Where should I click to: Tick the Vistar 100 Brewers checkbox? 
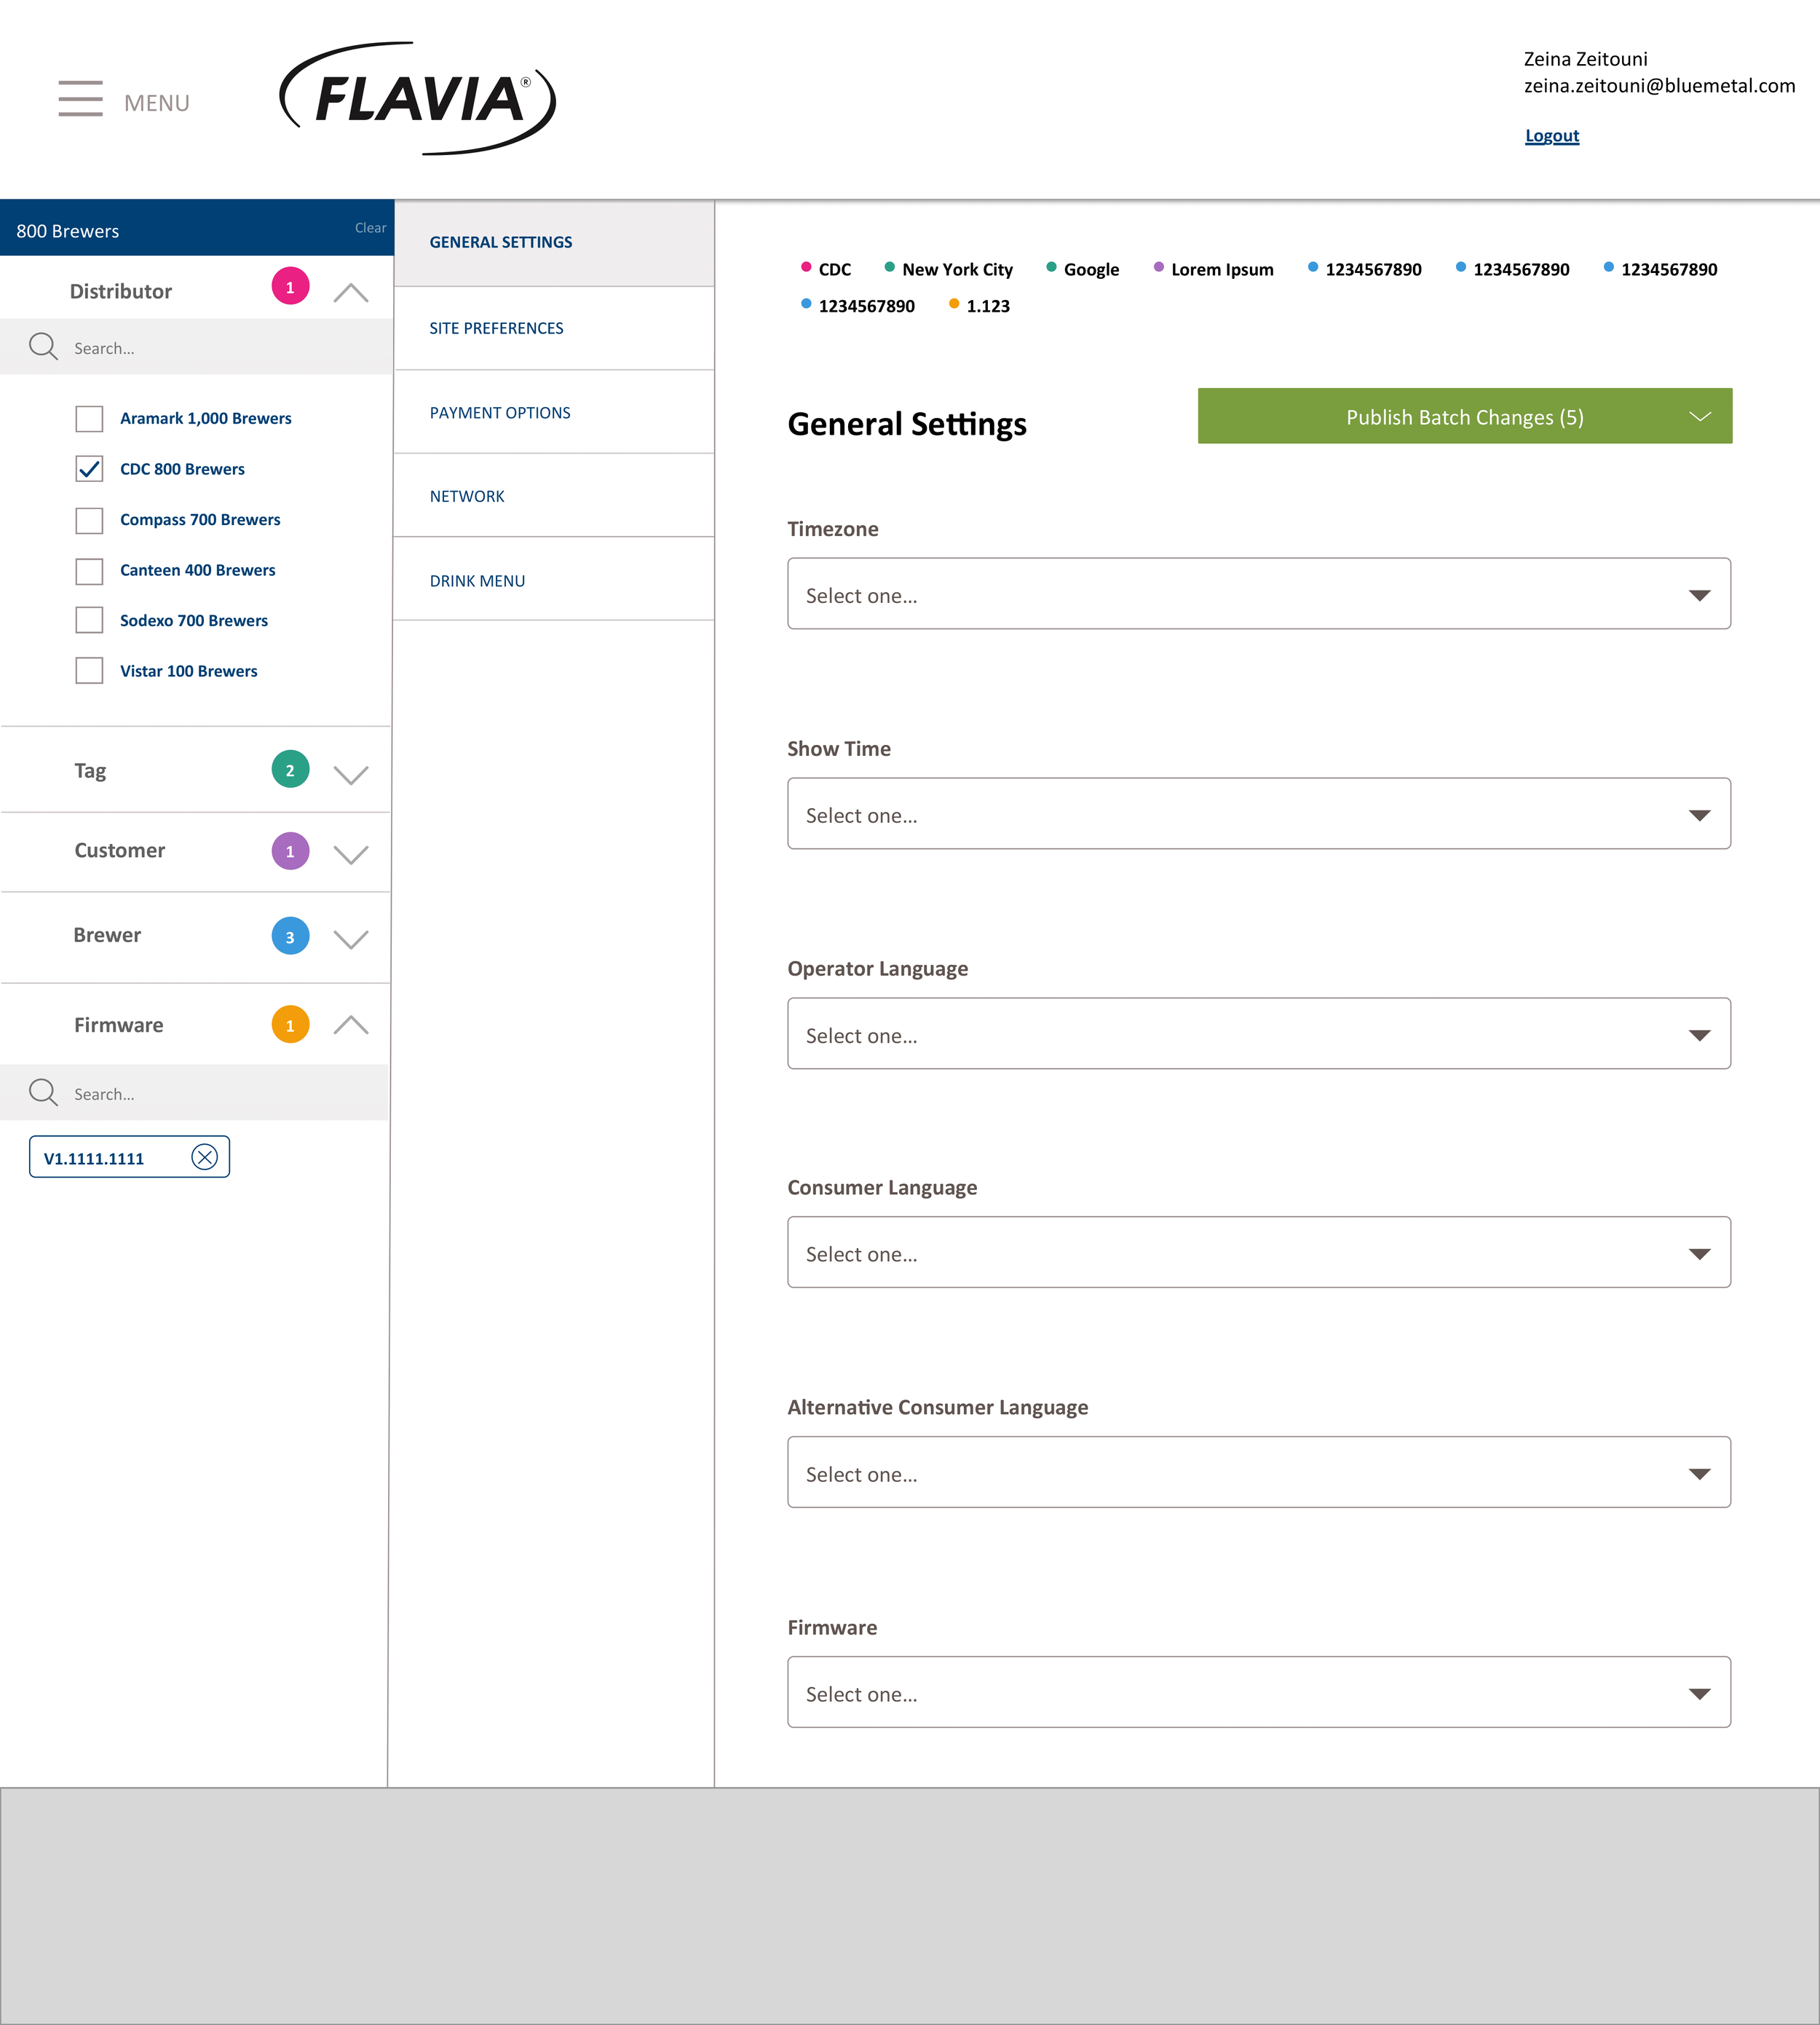(89, 670)
